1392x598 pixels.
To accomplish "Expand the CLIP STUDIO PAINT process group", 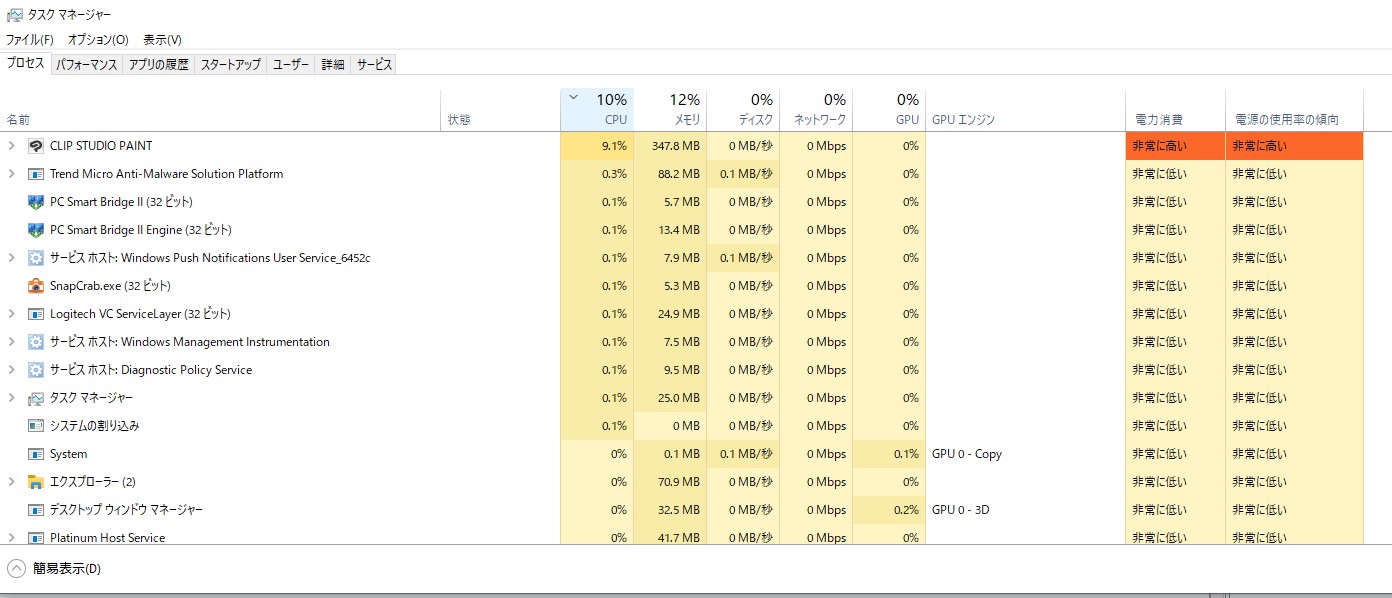I will coord(12,146).
